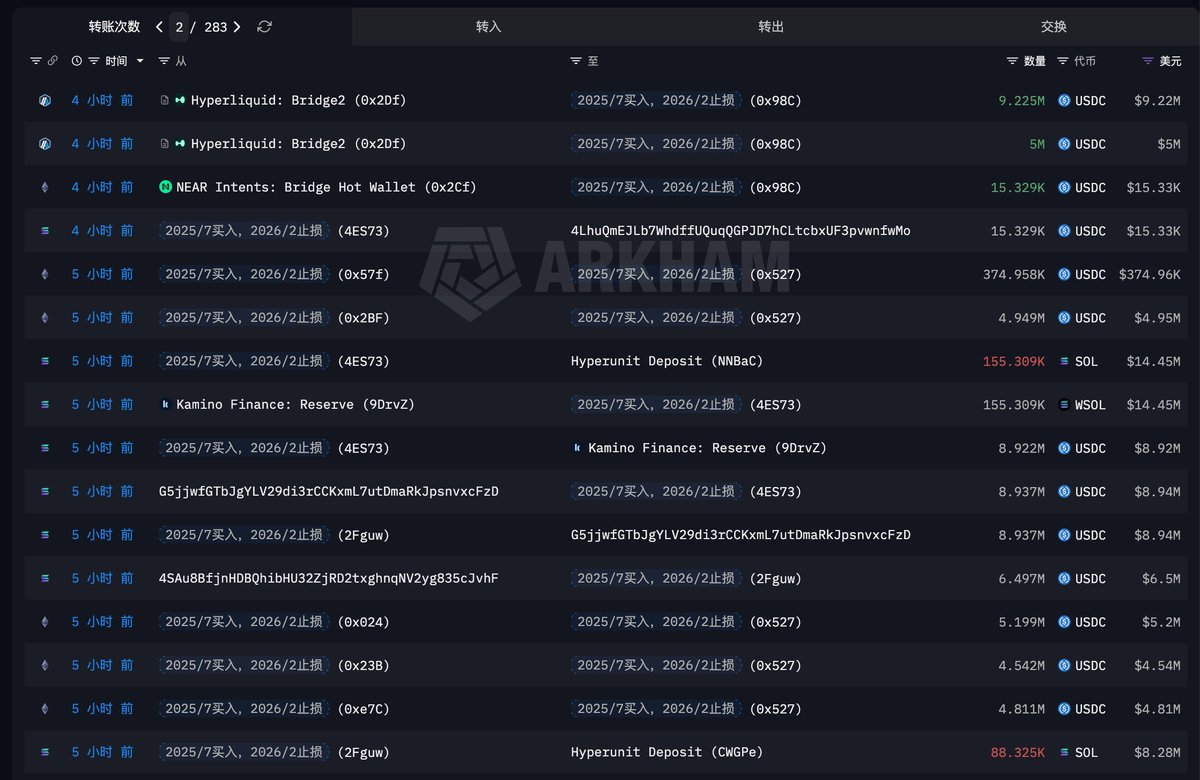Image resolution: width=1200 pixels, height=780 pixels.
Task: Open the Hyperunit Deposit (CWGPe) recipient
Action: click(667, 752)
